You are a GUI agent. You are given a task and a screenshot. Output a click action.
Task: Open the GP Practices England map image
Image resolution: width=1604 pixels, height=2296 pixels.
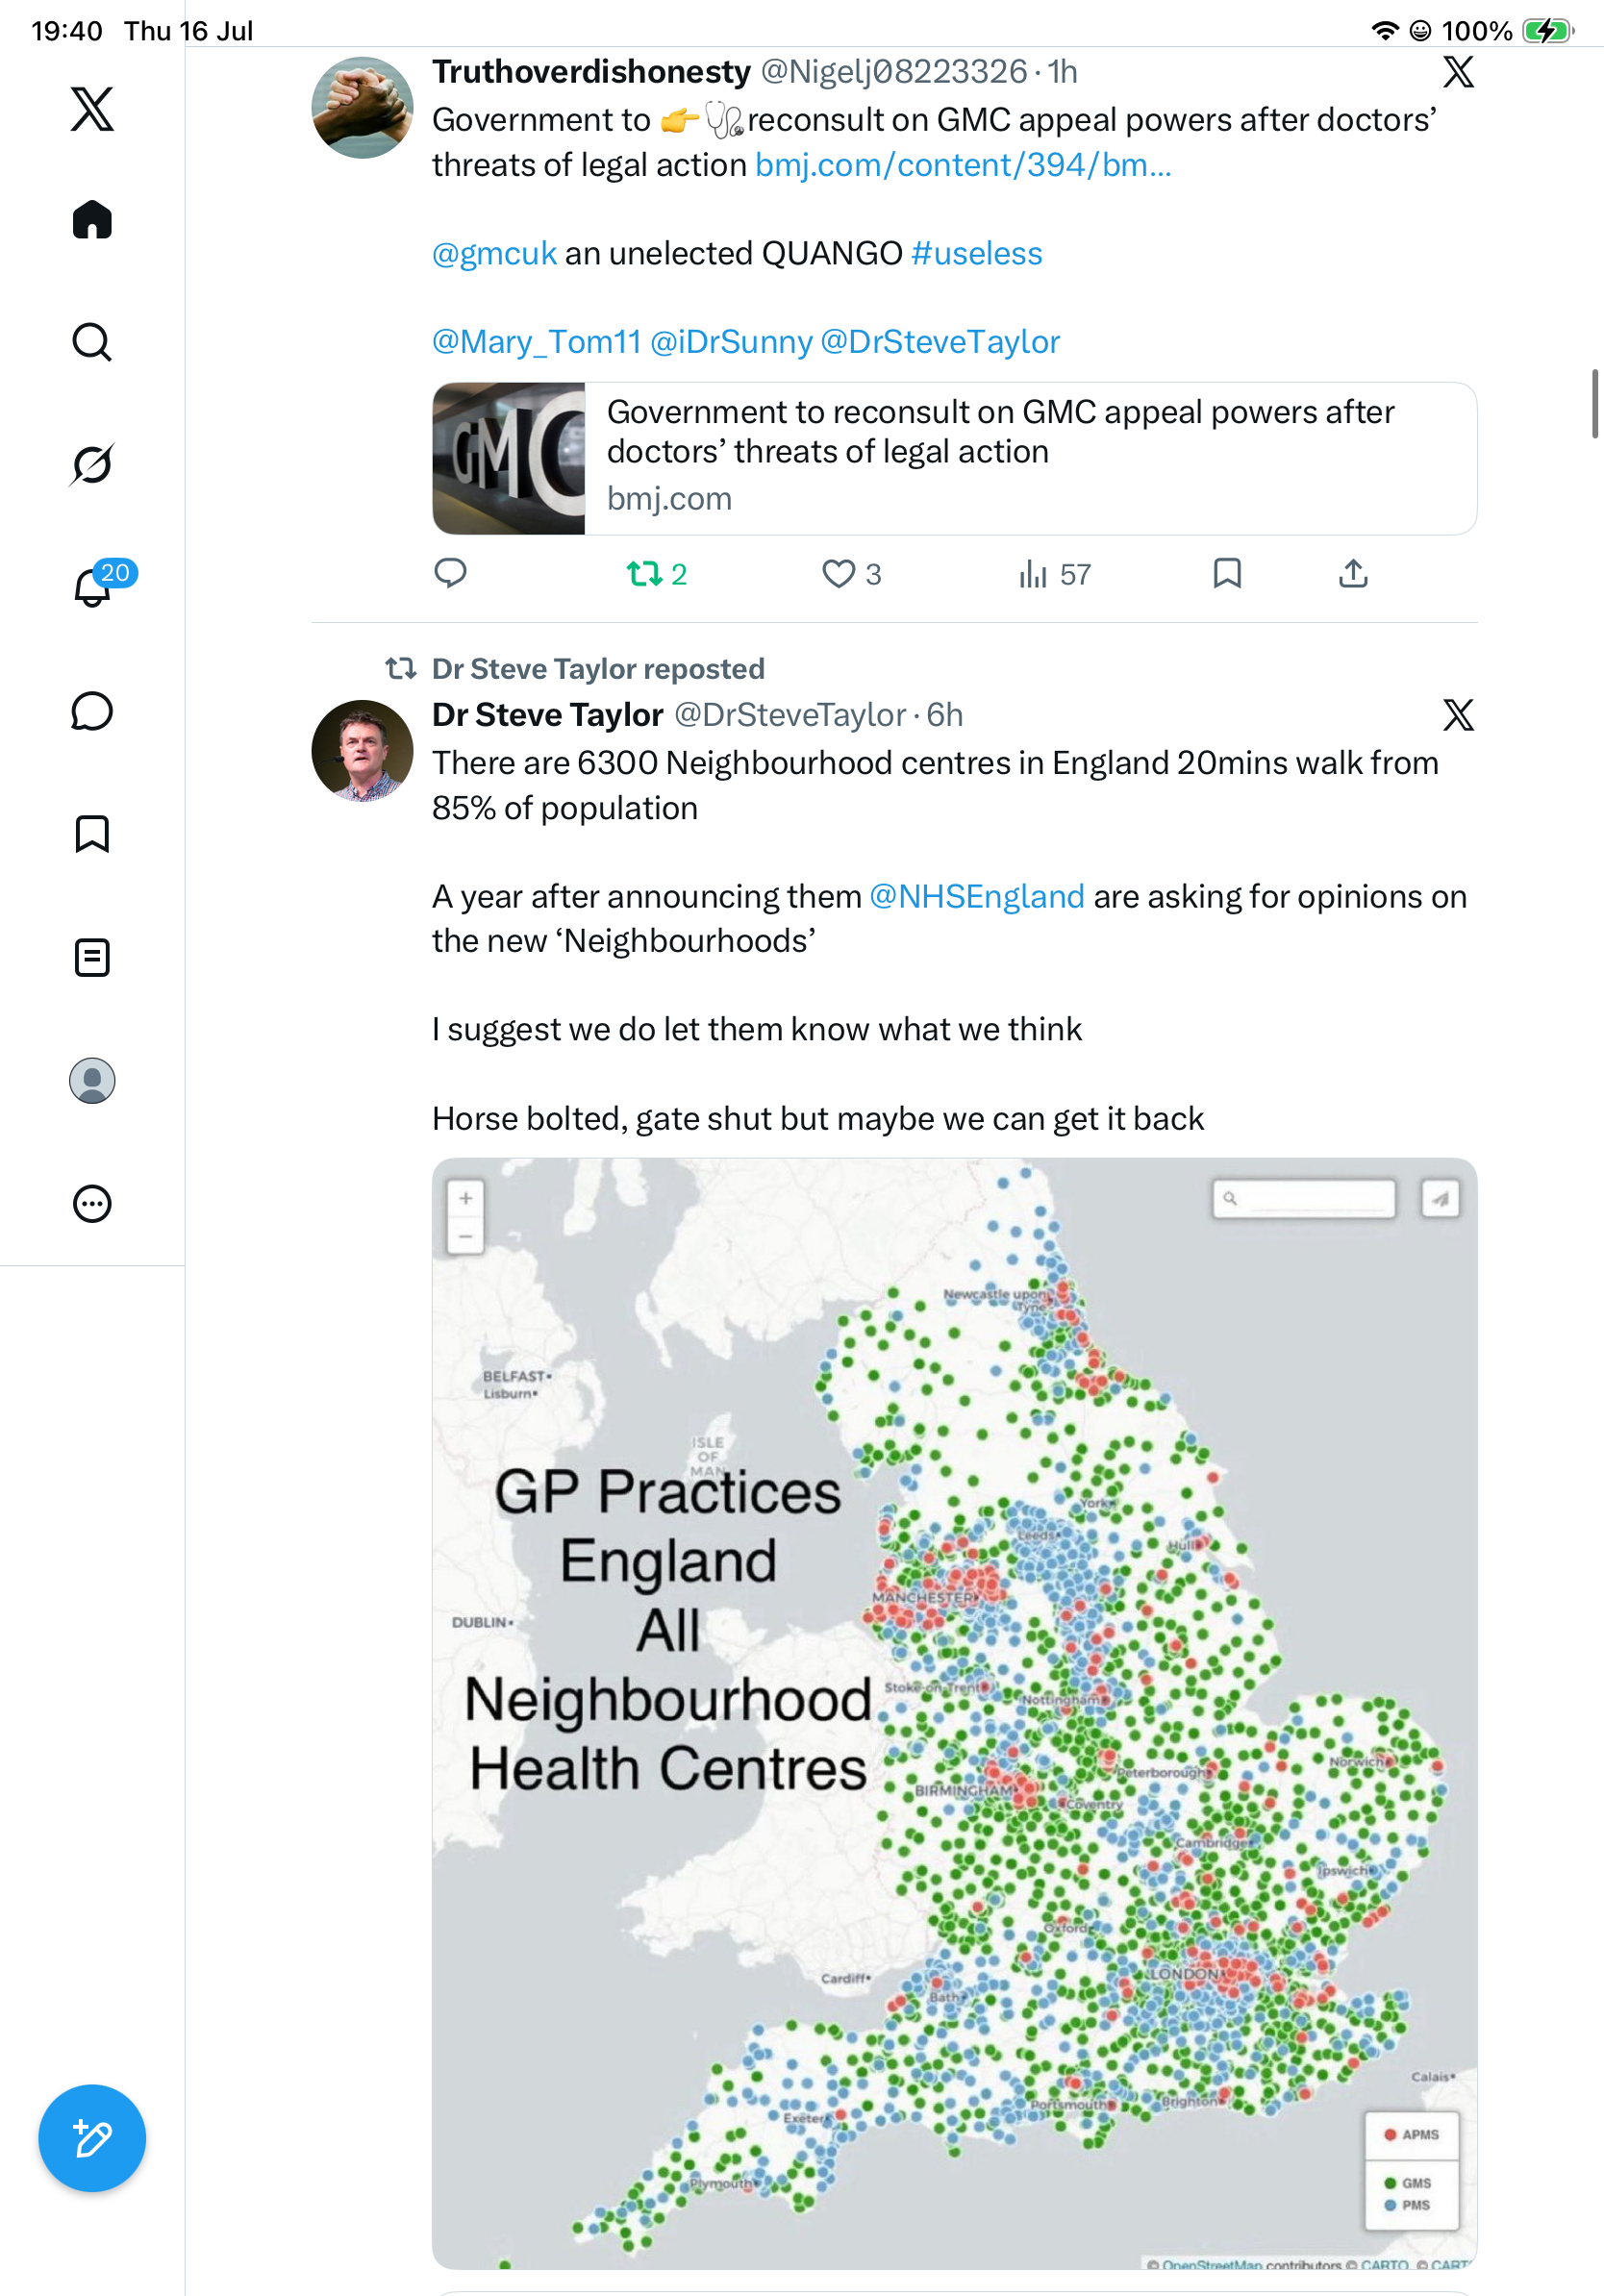point(954,1713)
